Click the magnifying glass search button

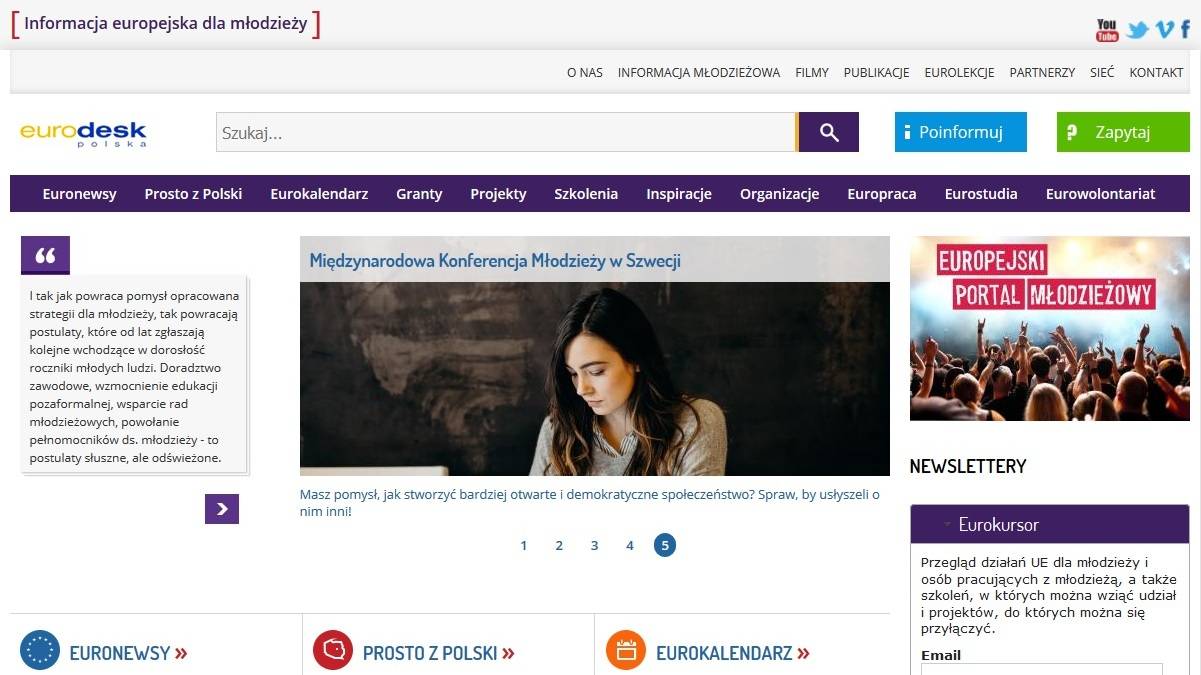(828, 132)
